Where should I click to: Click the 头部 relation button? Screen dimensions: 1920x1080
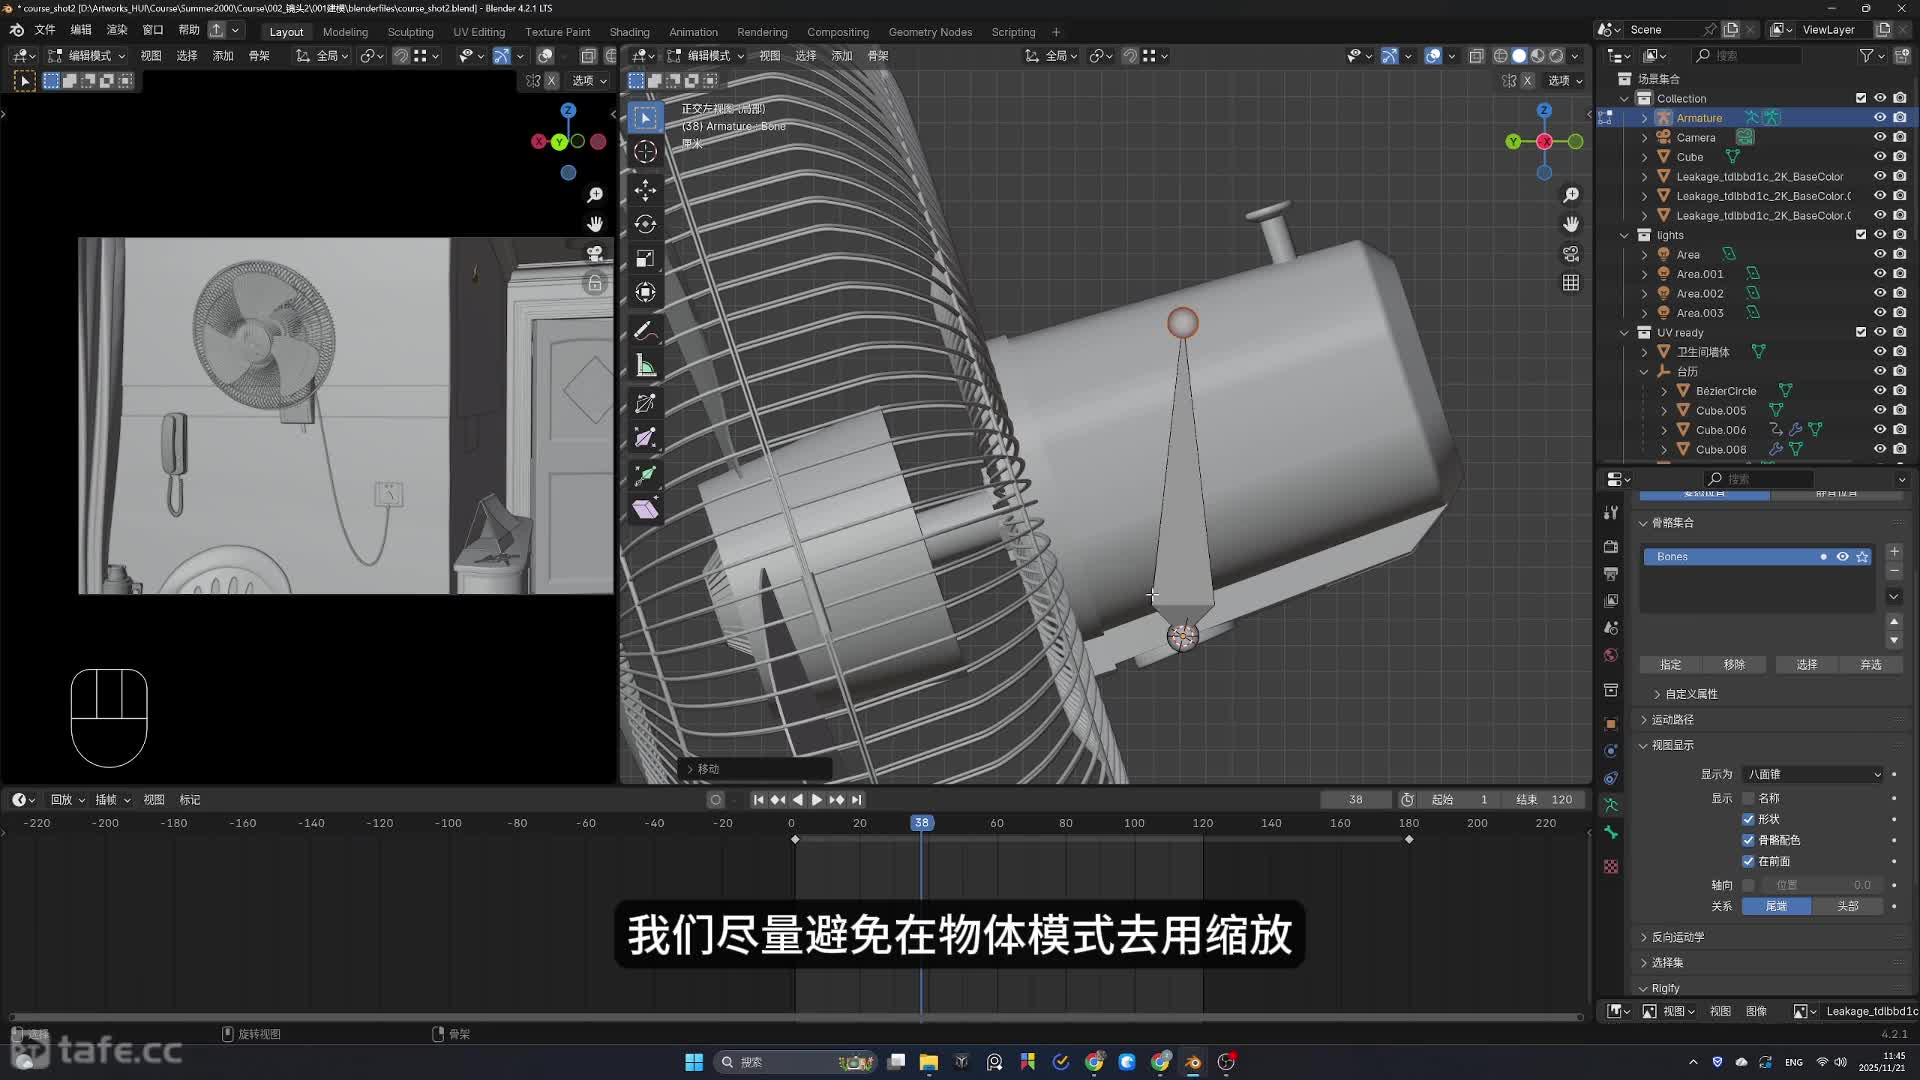pyautogui.click(x=1847, y=906)
